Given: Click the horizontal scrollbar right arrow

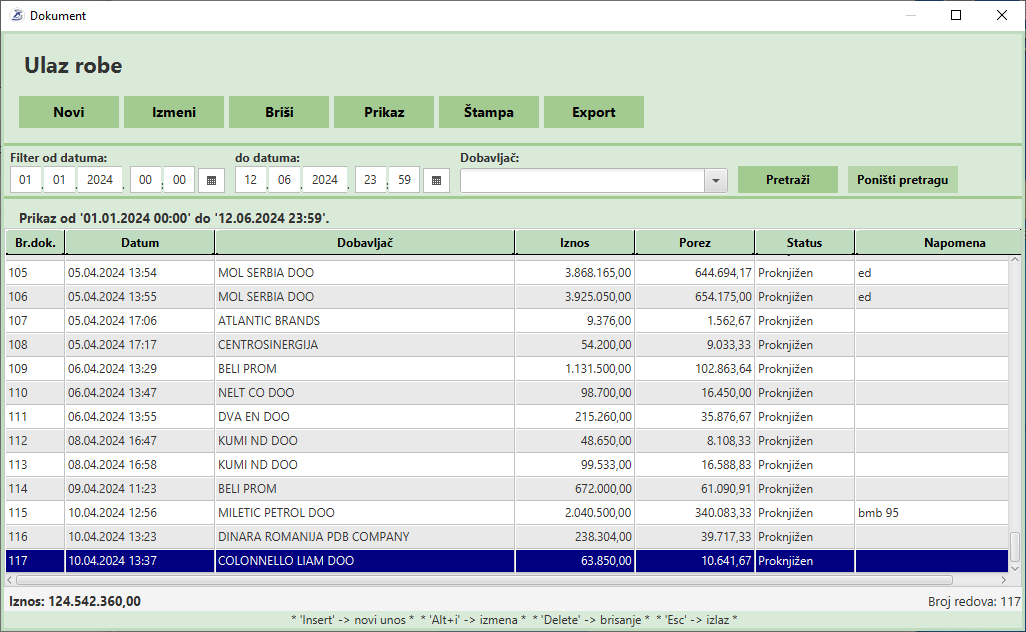Looking at the screenshot, I should pos(1002,579).
